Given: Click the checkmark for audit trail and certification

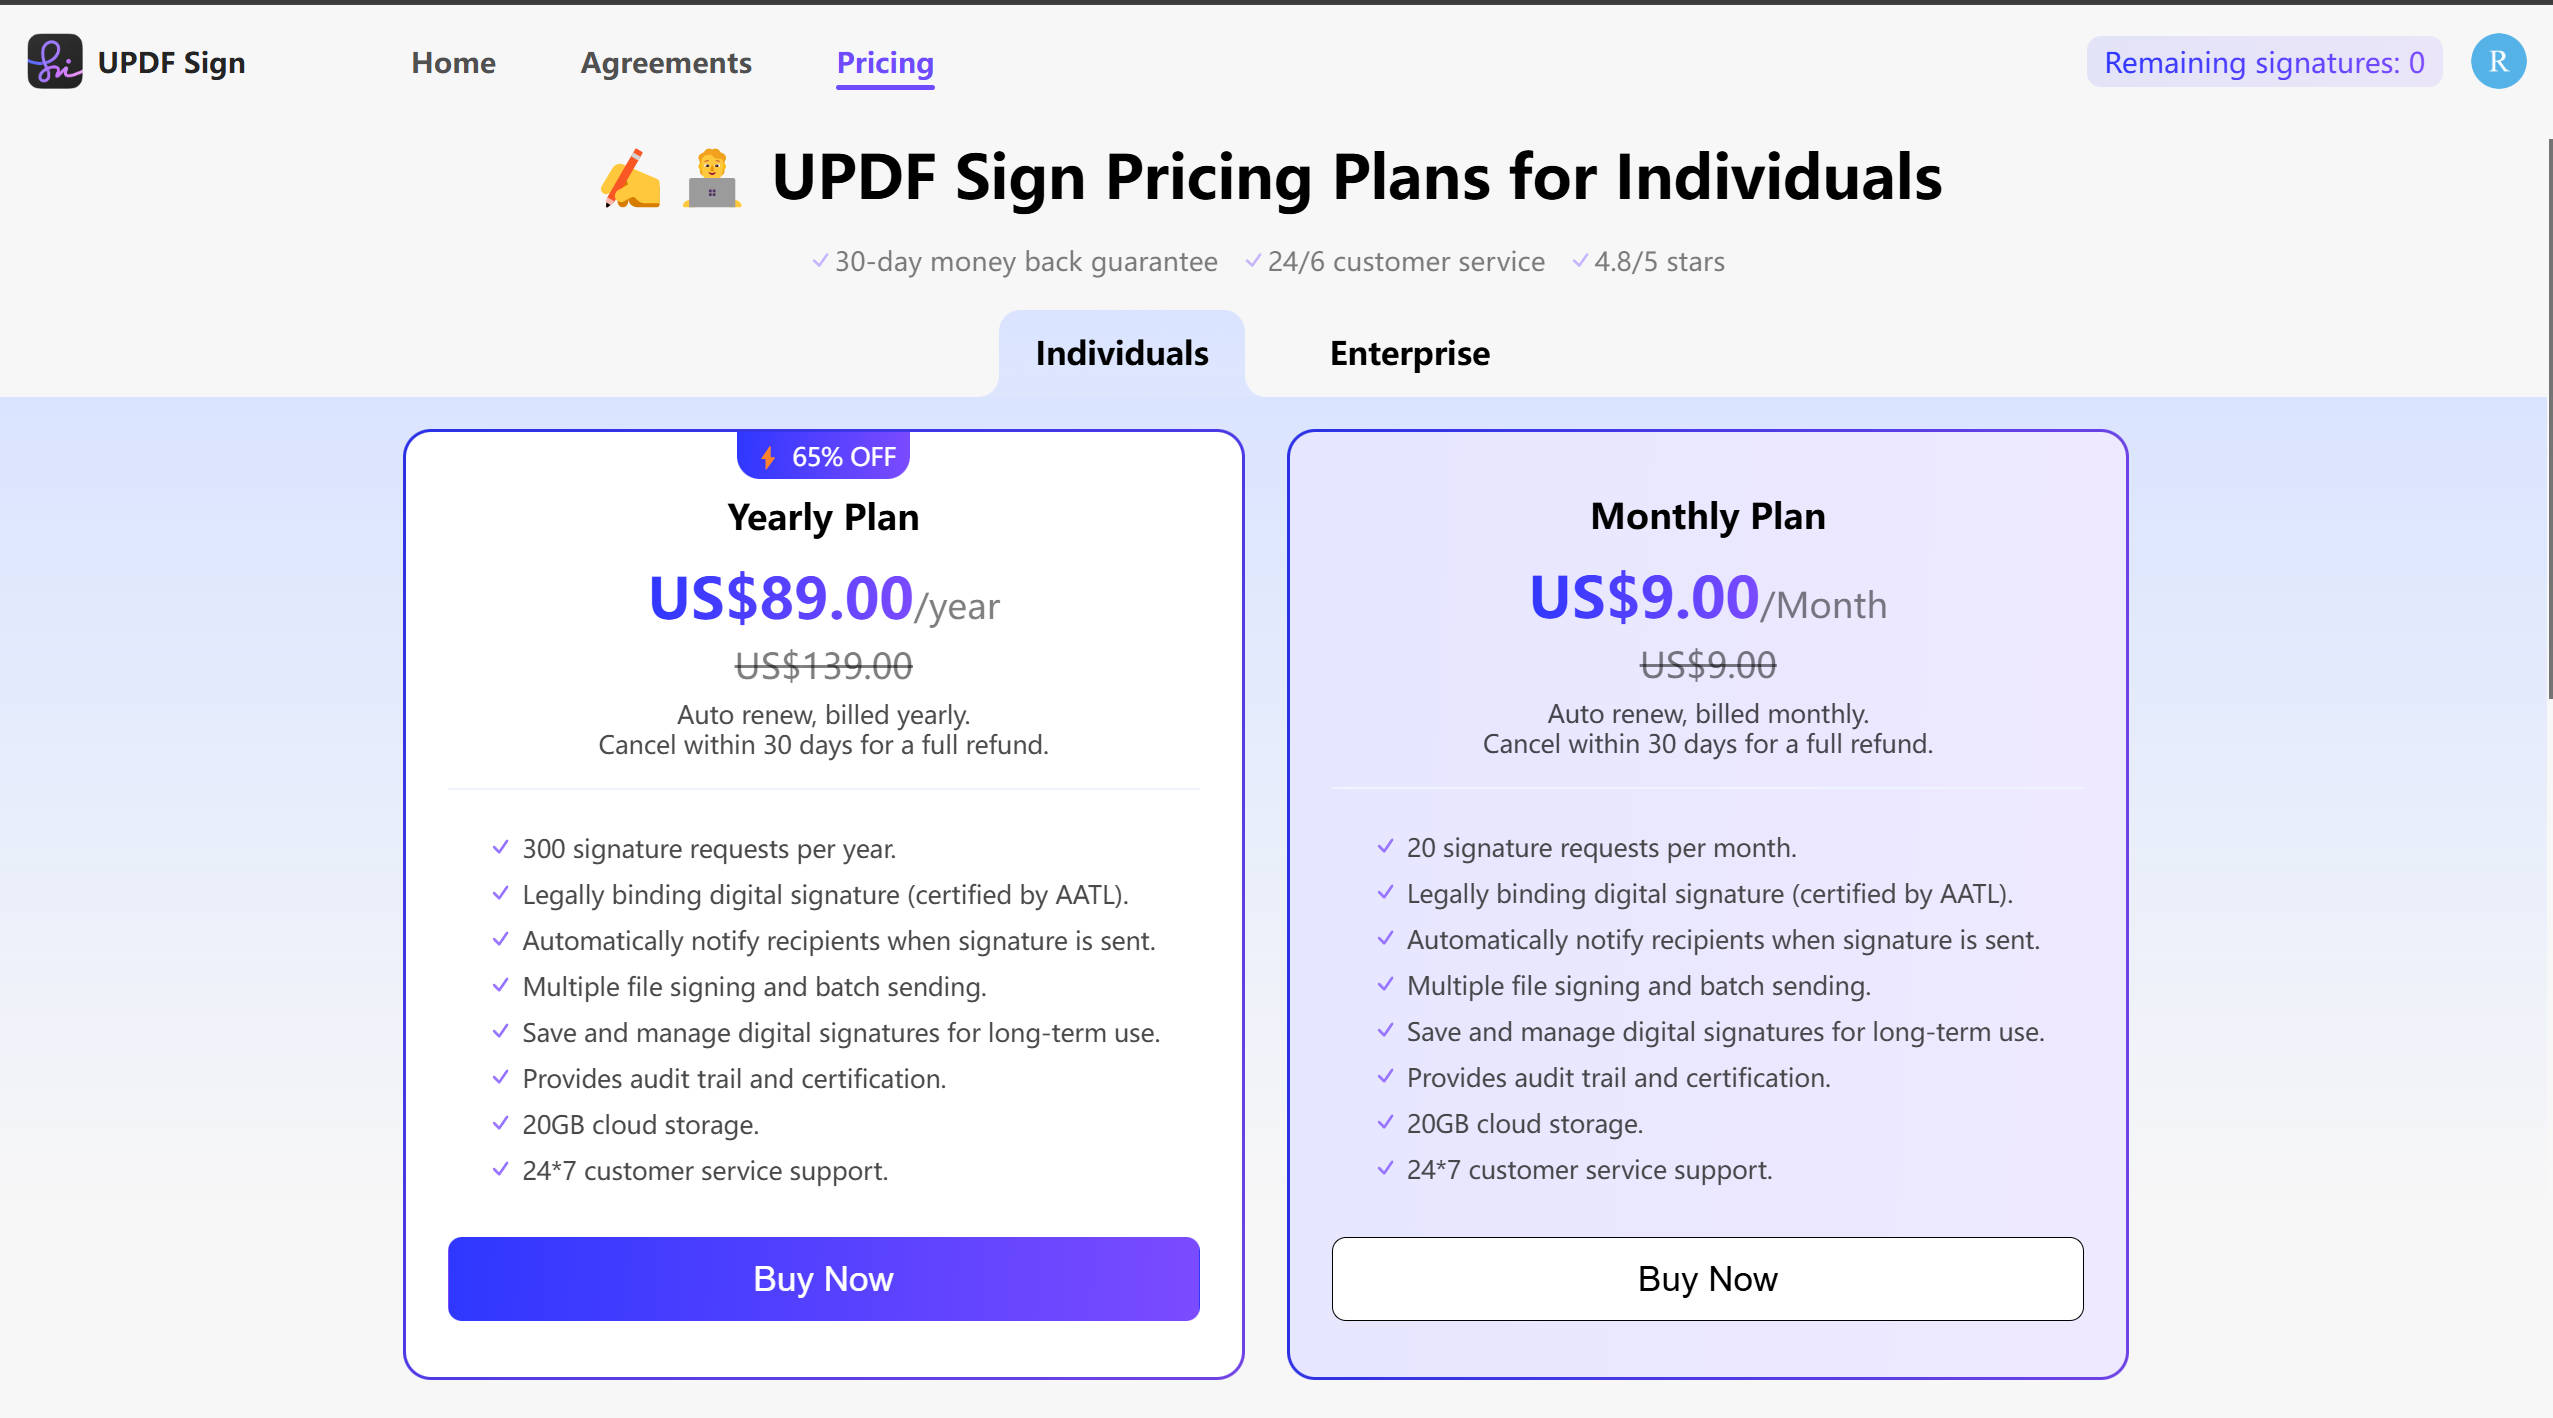Looking at the screenshot, I should [500, 1078].
